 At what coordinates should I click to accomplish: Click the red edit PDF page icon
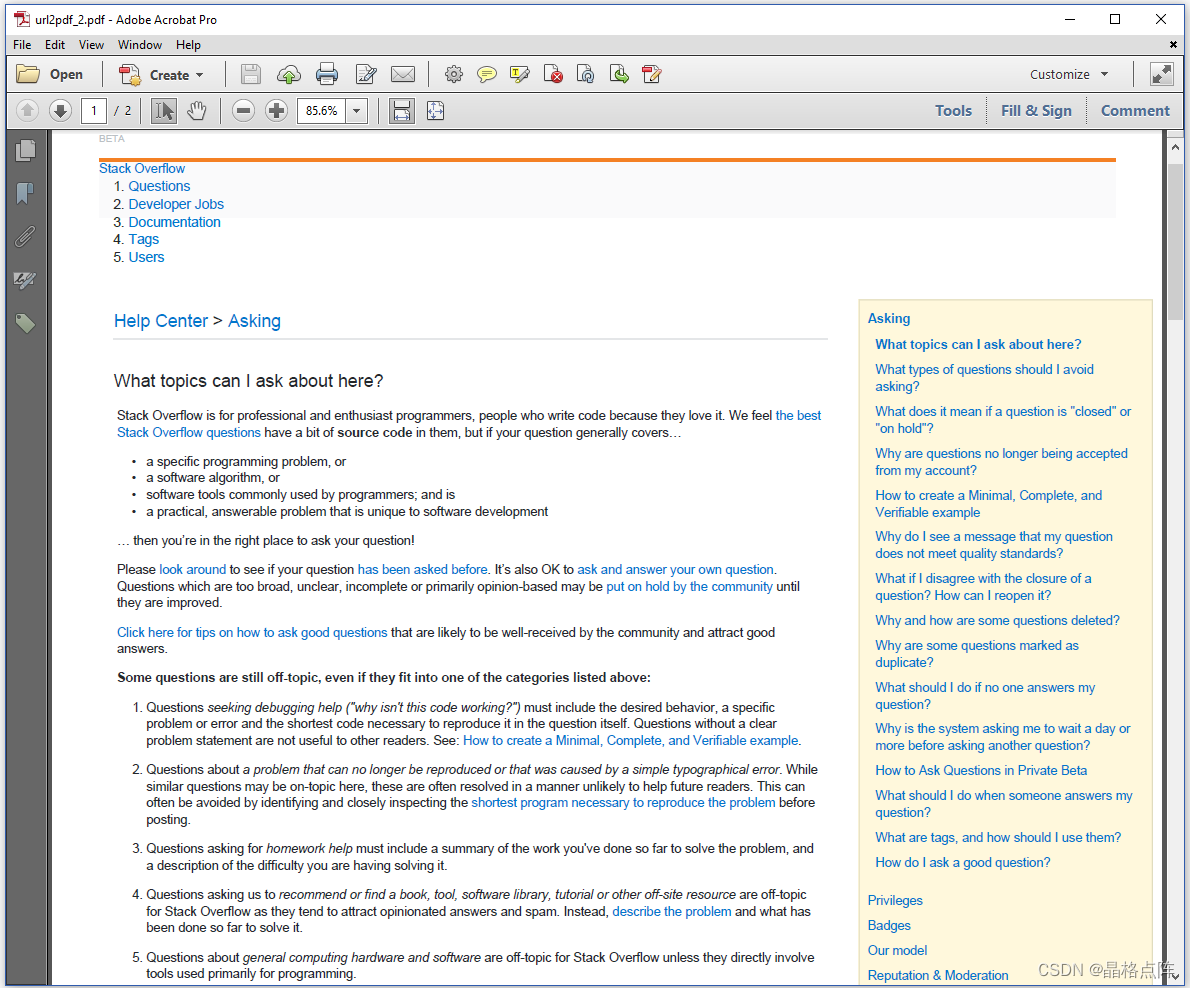[652, 74]
